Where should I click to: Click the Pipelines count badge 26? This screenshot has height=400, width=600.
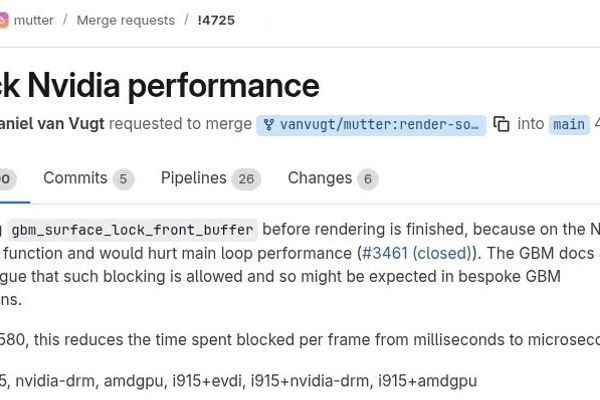(246, 179)
